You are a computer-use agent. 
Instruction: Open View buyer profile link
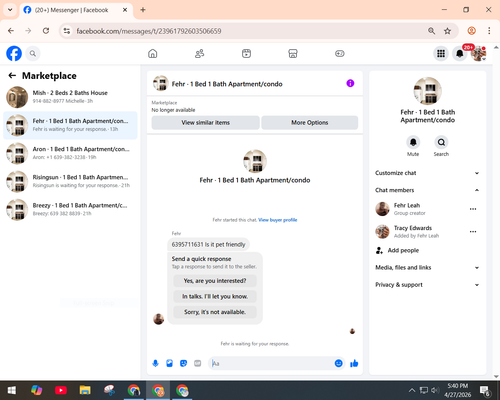point(278,220)
